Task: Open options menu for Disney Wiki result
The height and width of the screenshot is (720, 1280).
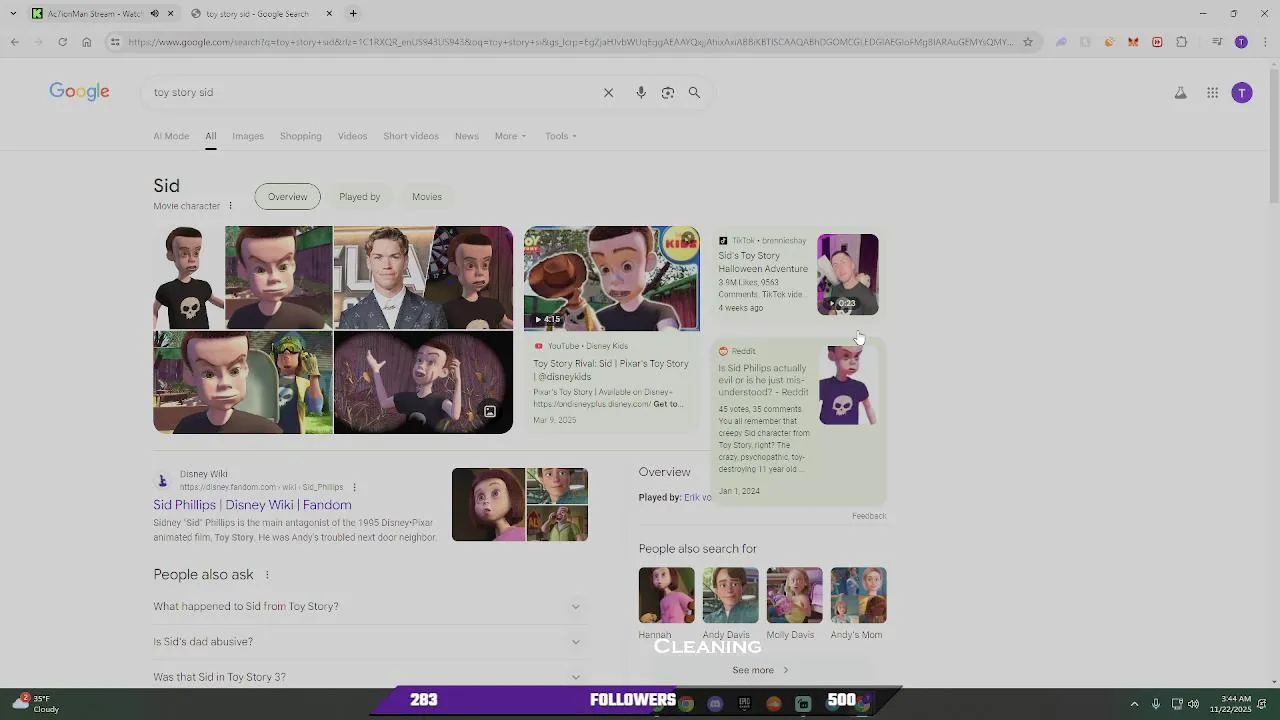Action: [x=354, y=487]
